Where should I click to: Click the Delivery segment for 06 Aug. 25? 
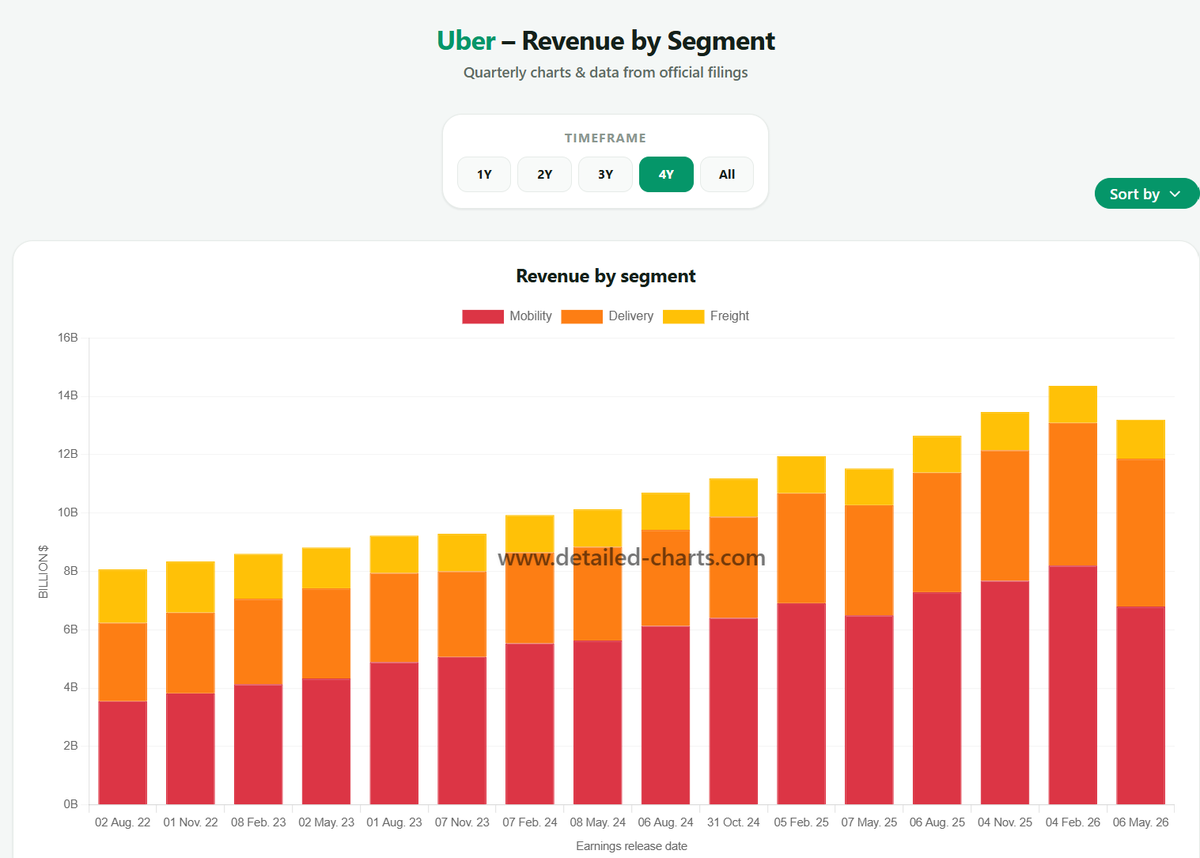[937, 532]
